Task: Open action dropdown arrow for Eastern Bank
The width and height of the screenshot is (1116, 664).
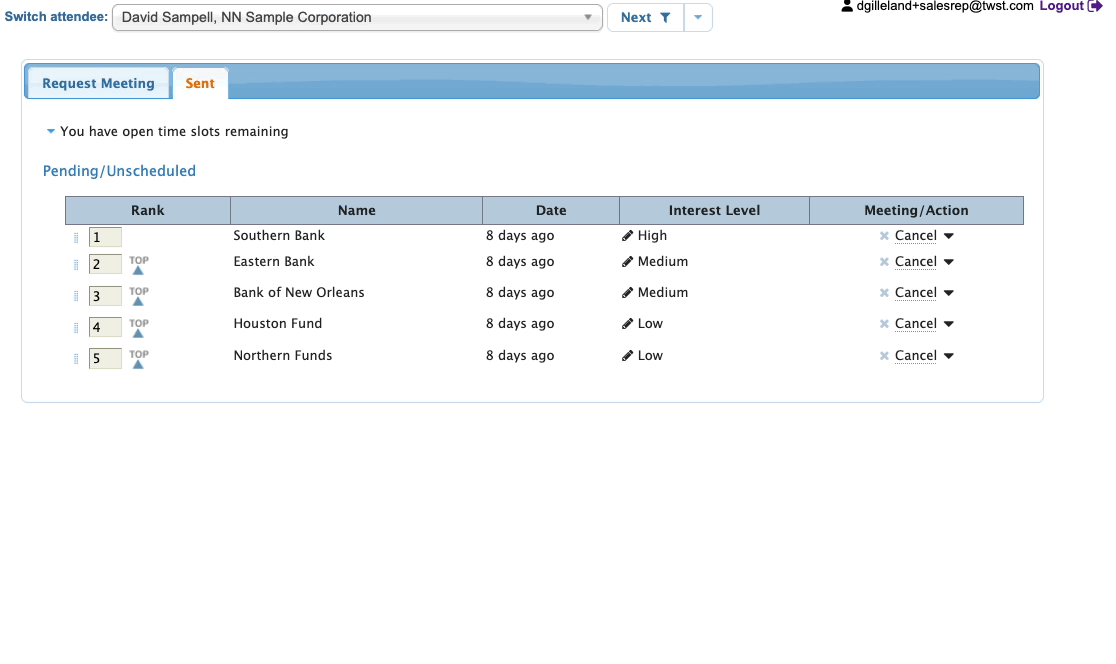Action: (949, 262)
